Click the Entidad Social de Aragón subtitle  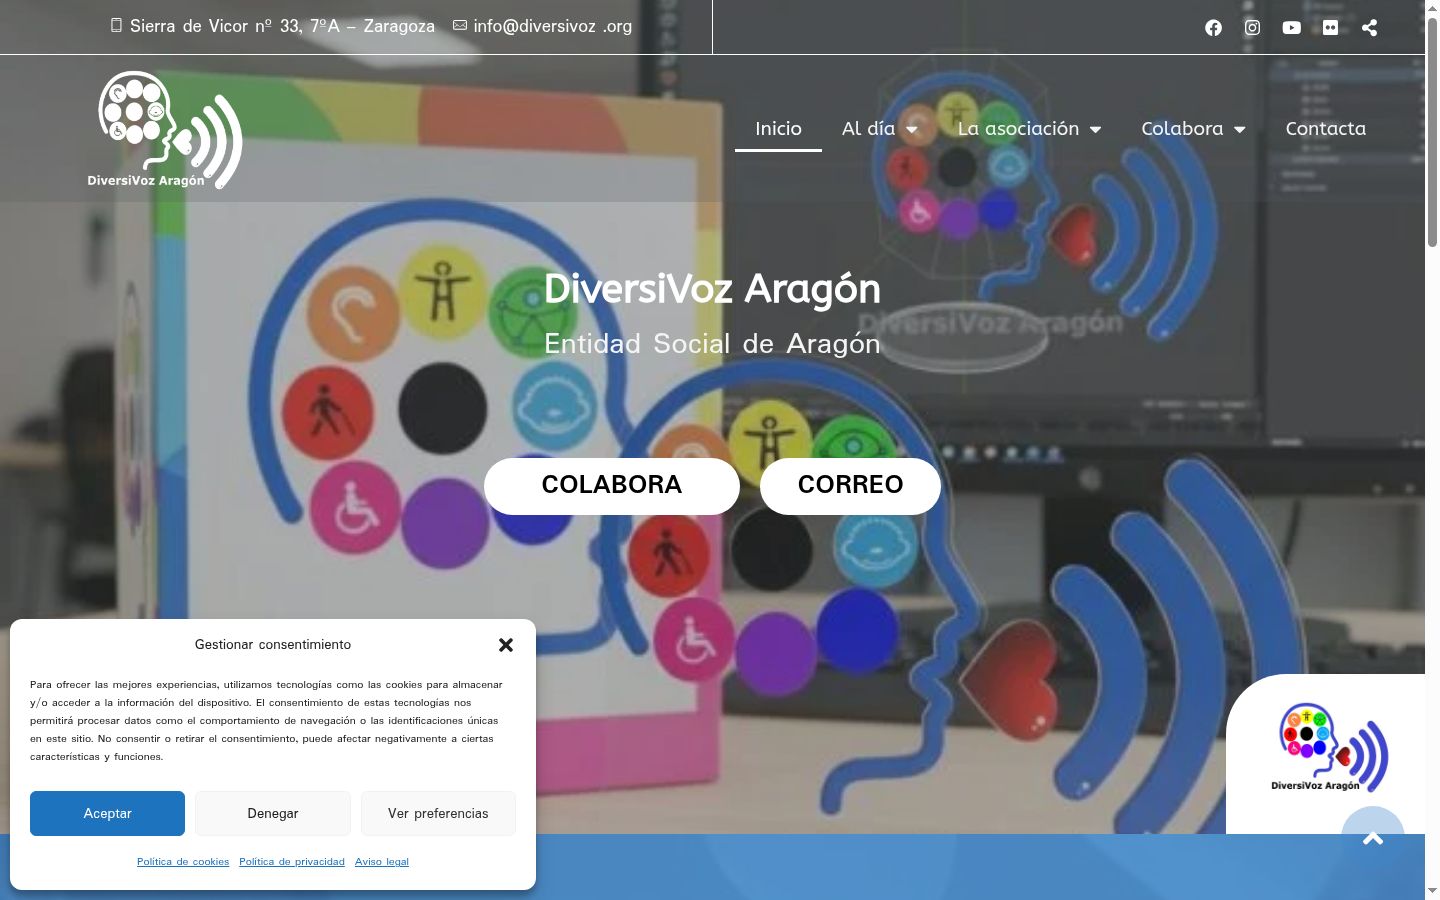coord(712,344)
